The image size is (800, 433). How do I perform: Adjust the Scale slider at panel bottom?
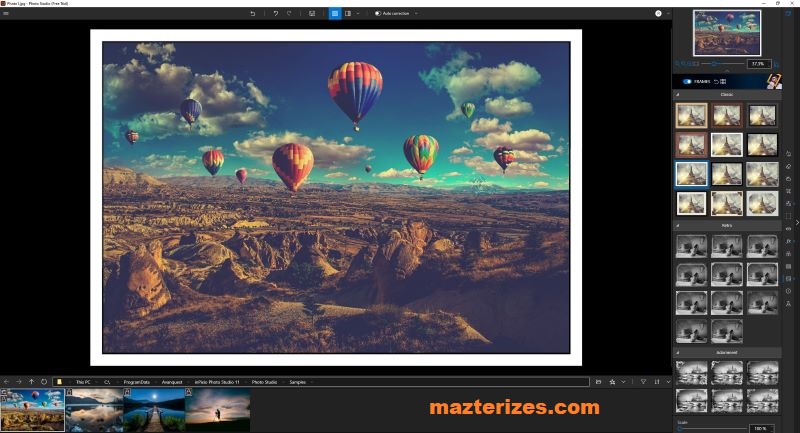(x=712, y=428)
